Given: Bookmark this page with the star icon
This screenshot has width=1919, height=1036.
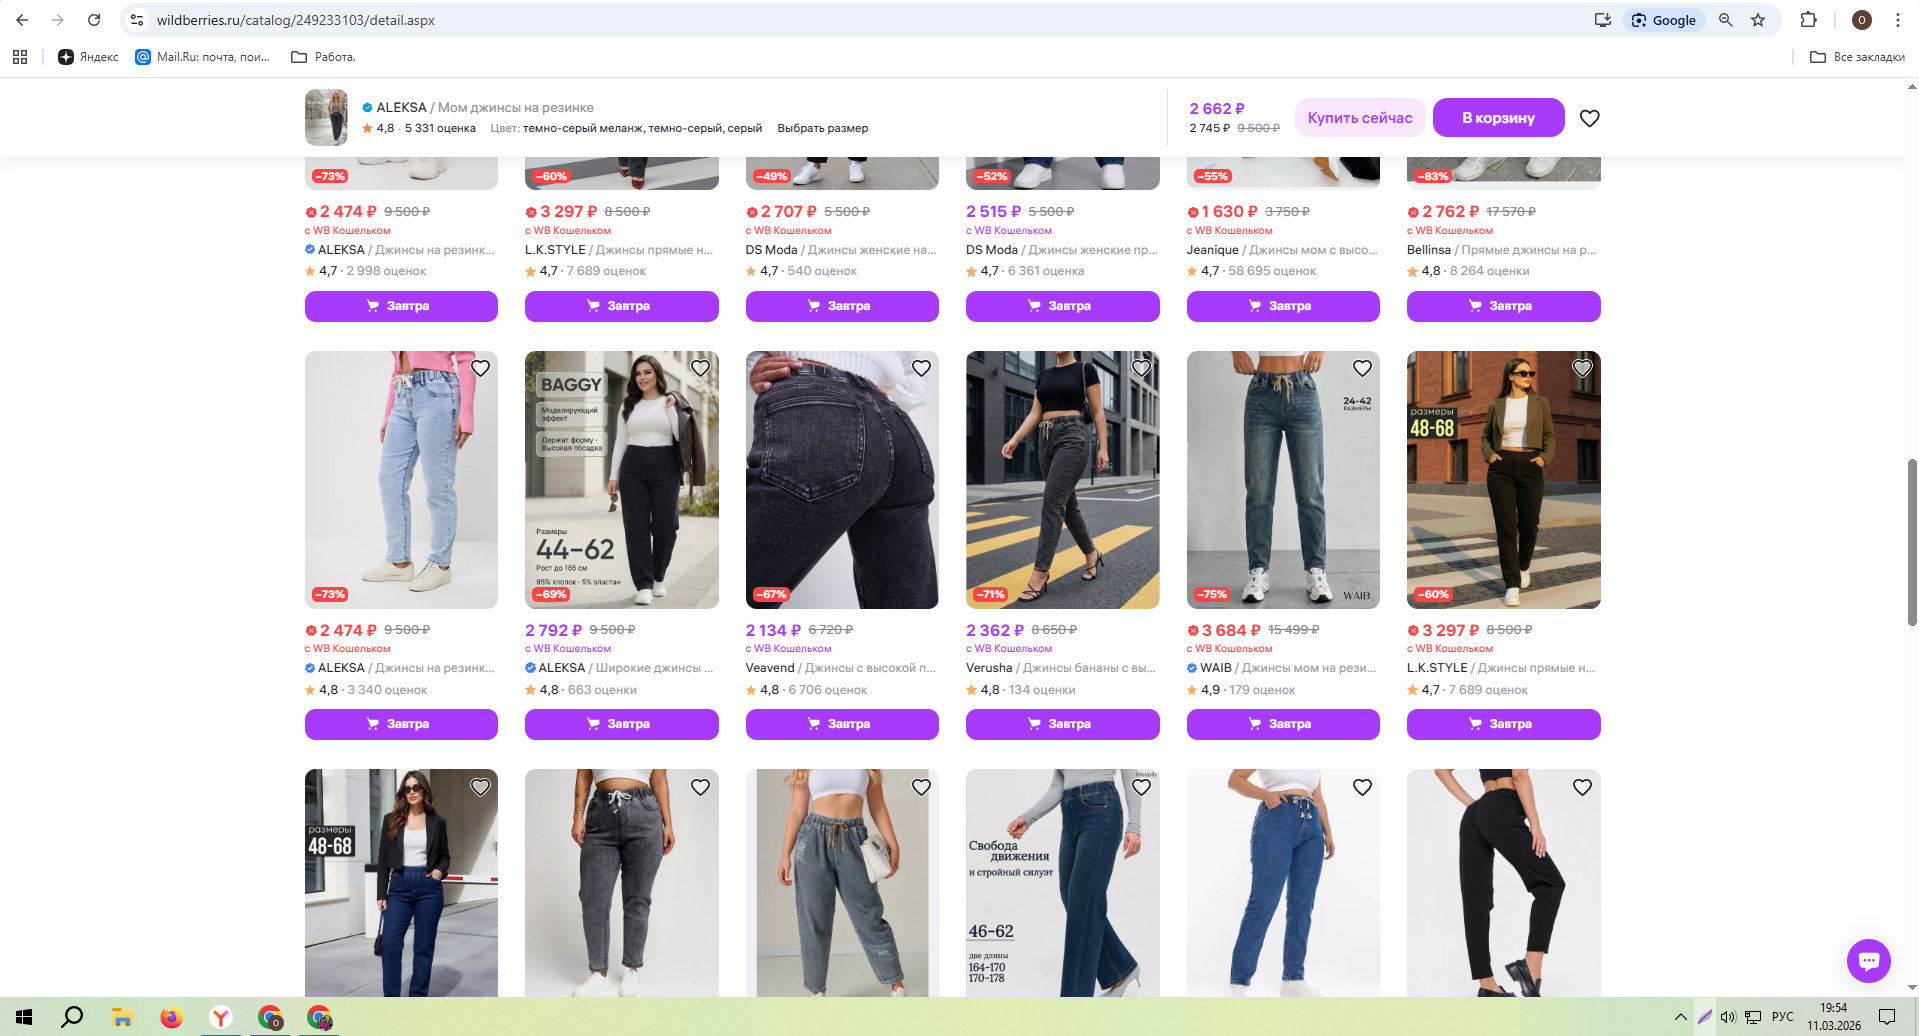Looking at the screenshot, I should pyautogui.click(x=1758, y=20).
